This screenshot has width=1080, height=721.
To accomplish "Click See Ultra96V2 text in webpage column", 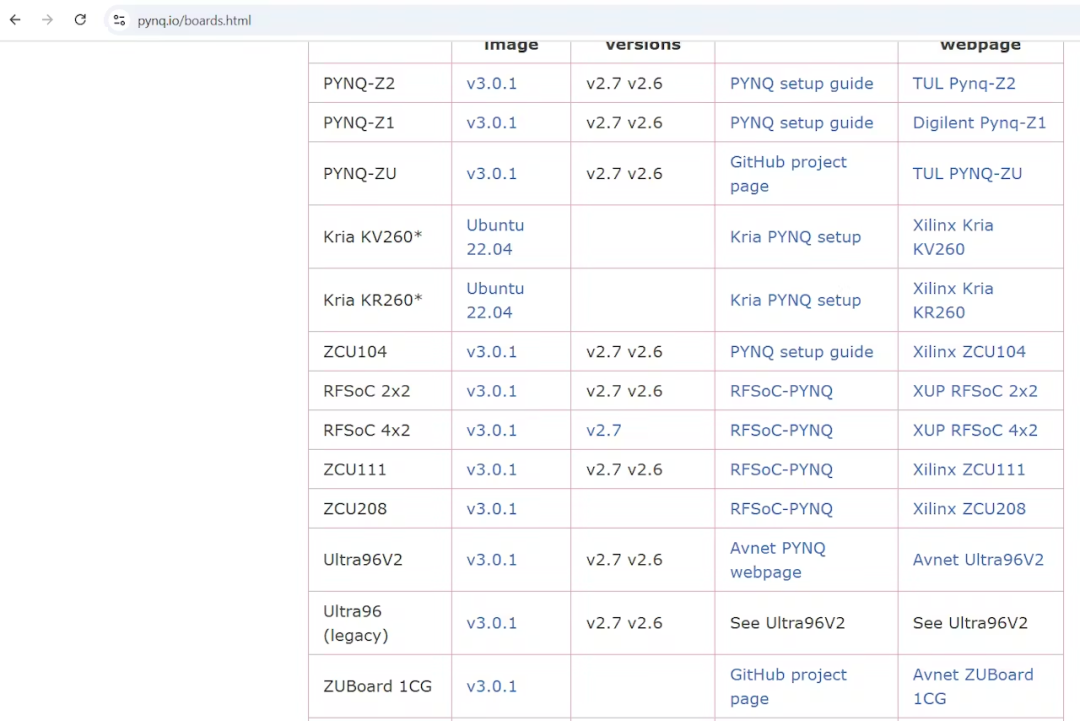I will 970,623.
